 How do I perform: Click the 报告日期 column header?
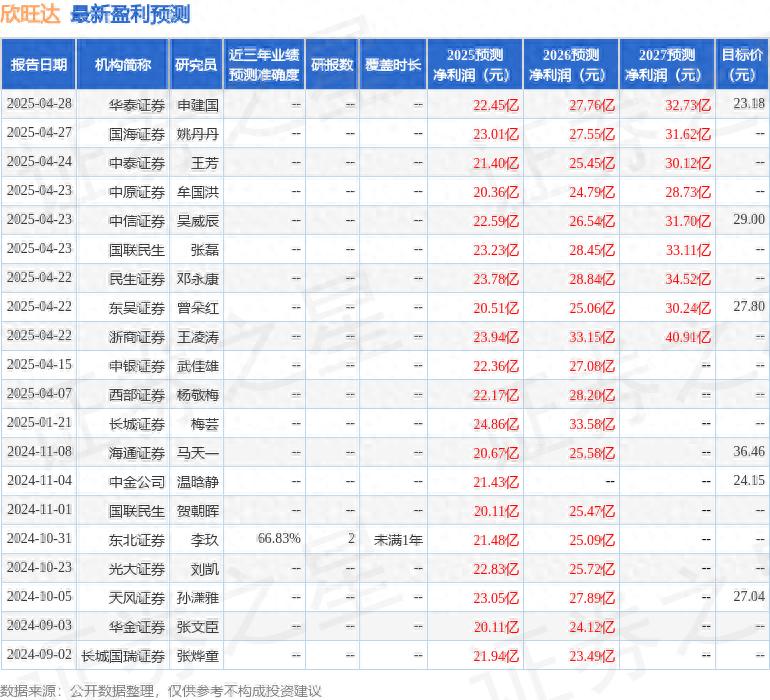pyautogui.click(x=39, y=64)
